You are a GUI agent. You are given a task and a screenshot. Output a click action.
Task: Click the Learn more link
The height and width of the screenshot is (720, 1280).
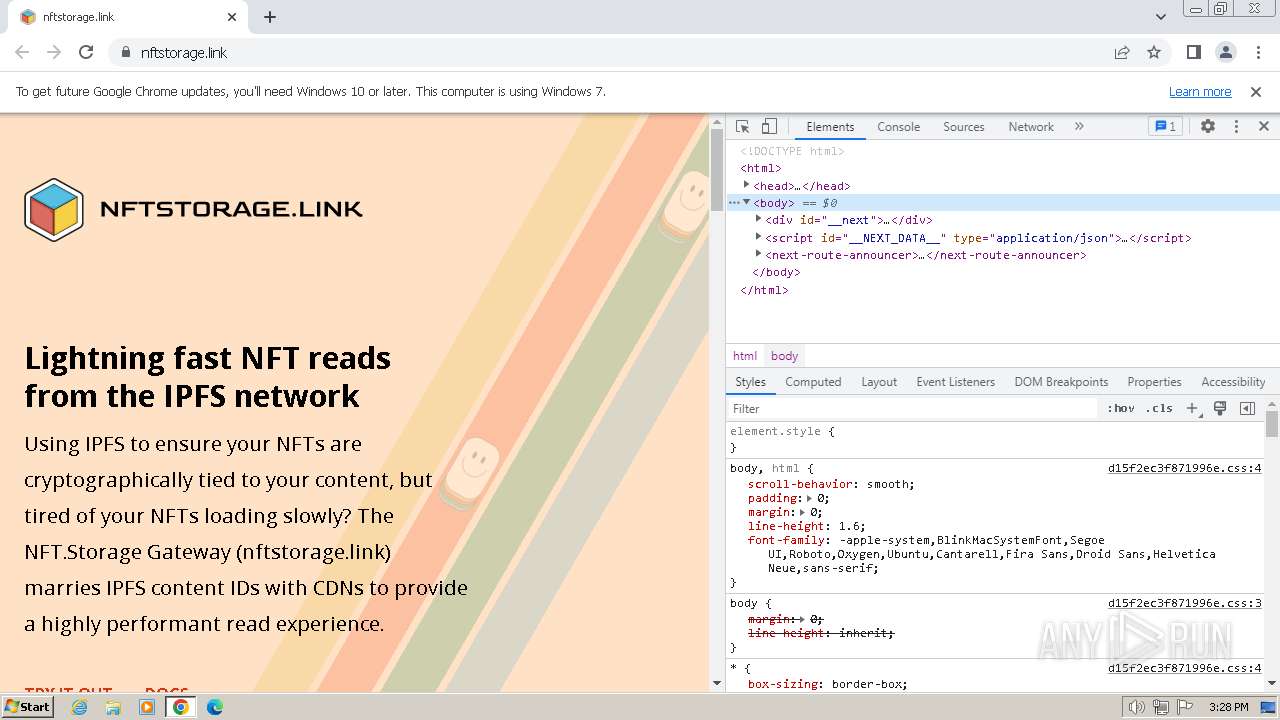[1200, 92]
